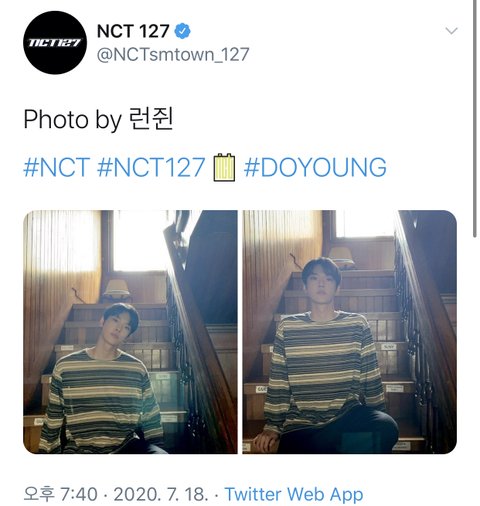480x506 pixels.
Task: Open the left photo with tilted head
Action: click(x=130, y=332)
